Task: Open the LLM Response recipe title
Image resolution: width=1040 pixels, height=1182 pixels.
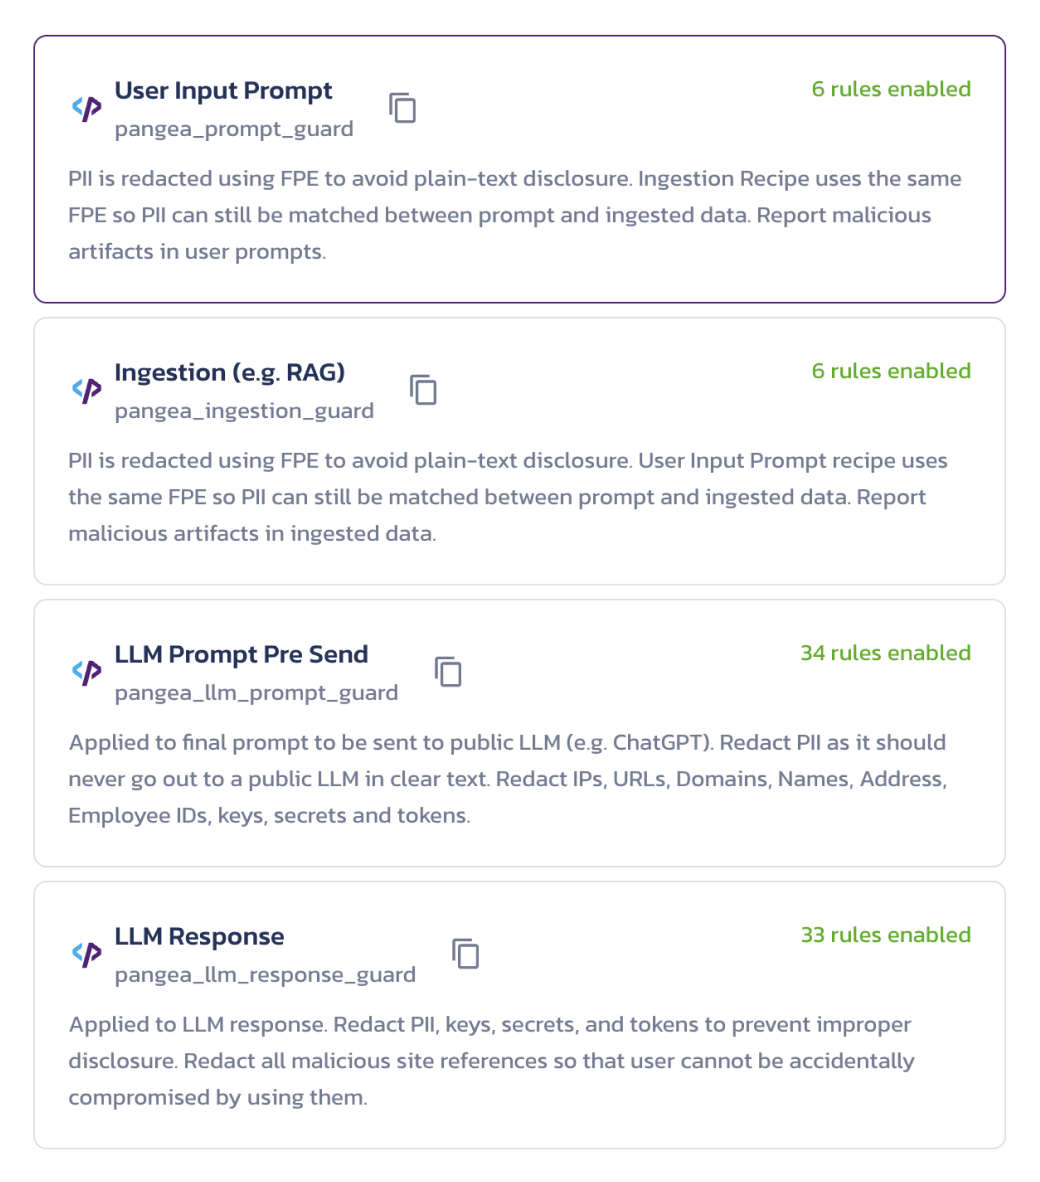Action: [199, 937]
